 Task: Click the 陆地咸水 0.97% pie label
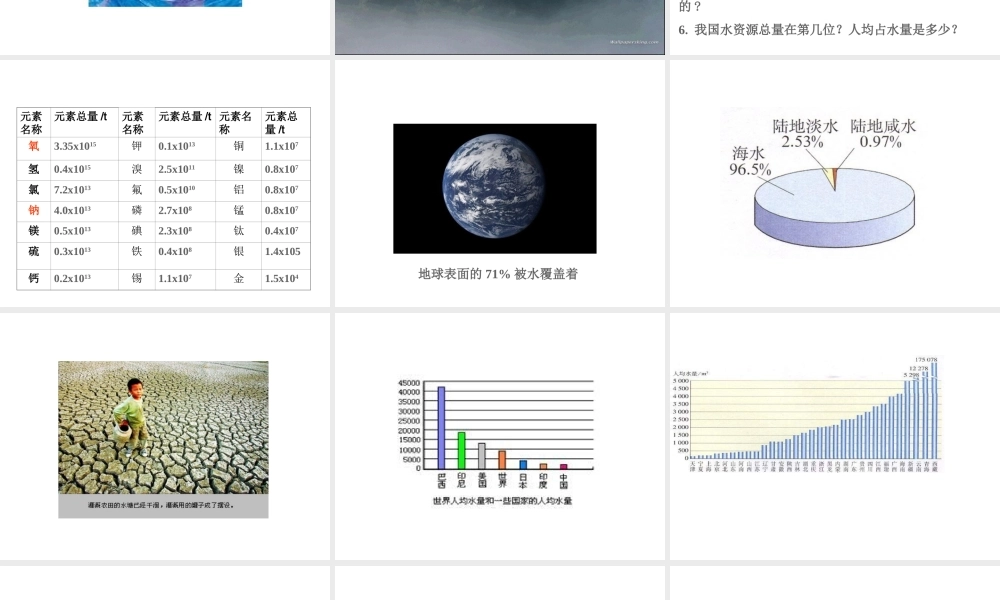(883, 134)
